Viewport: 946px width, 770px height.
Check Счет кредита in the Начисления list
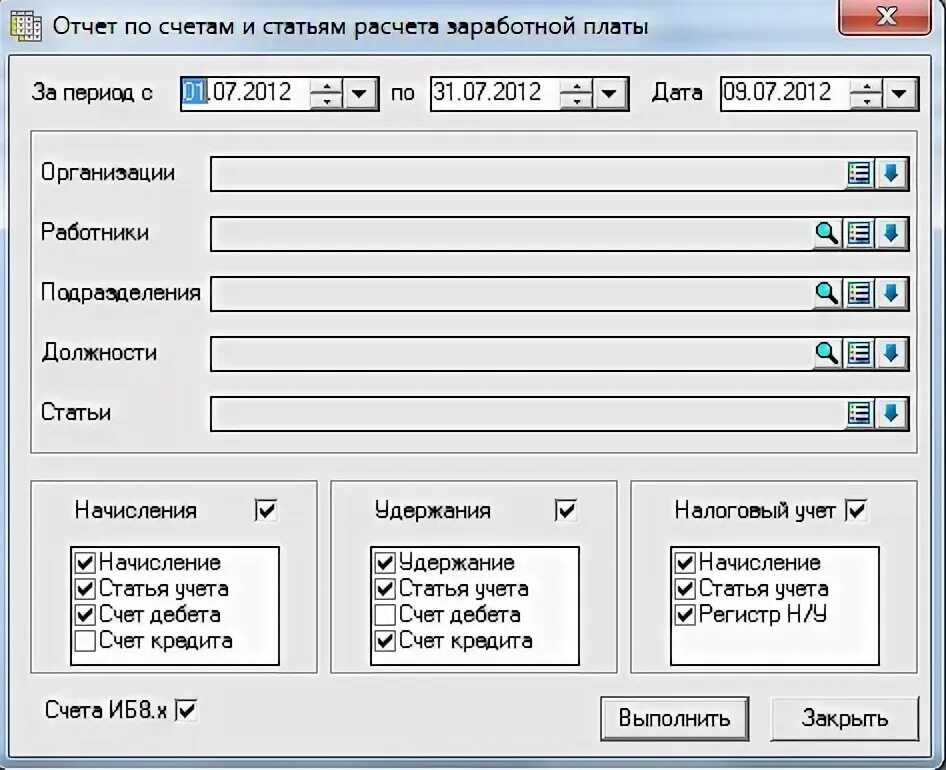click(85, 641)
